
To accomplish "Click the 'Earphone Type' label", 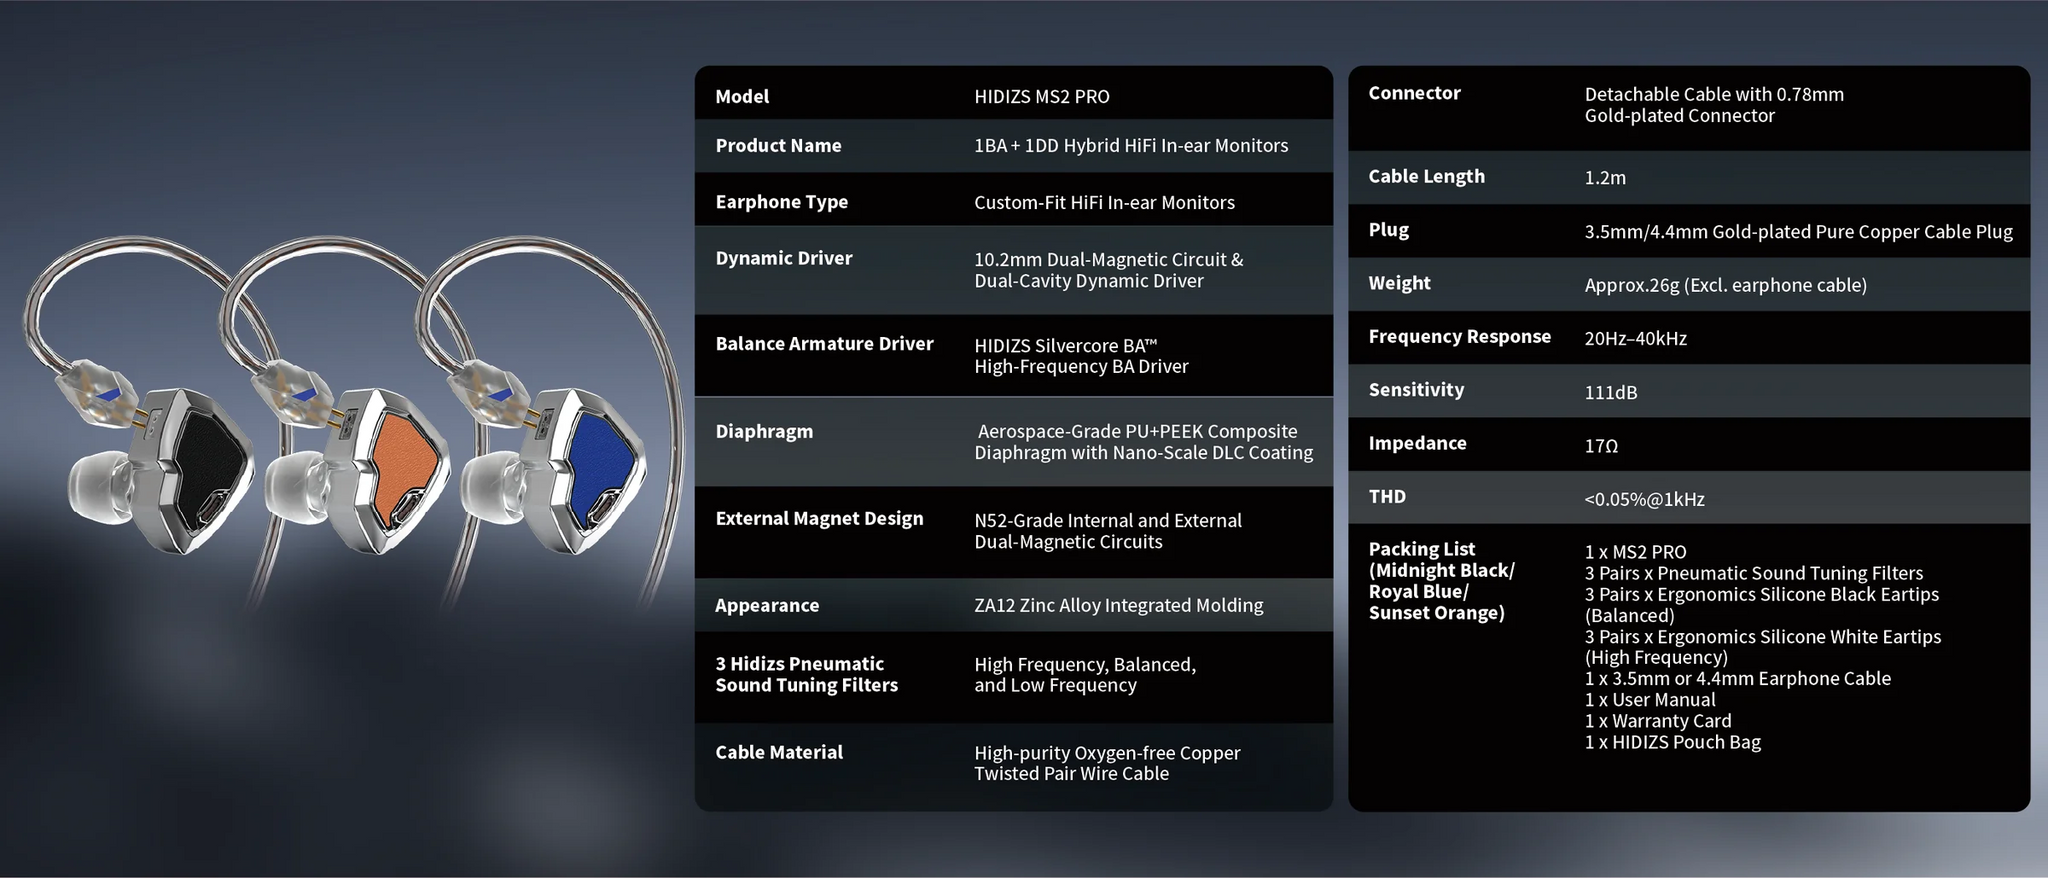I will pos(781,202).
